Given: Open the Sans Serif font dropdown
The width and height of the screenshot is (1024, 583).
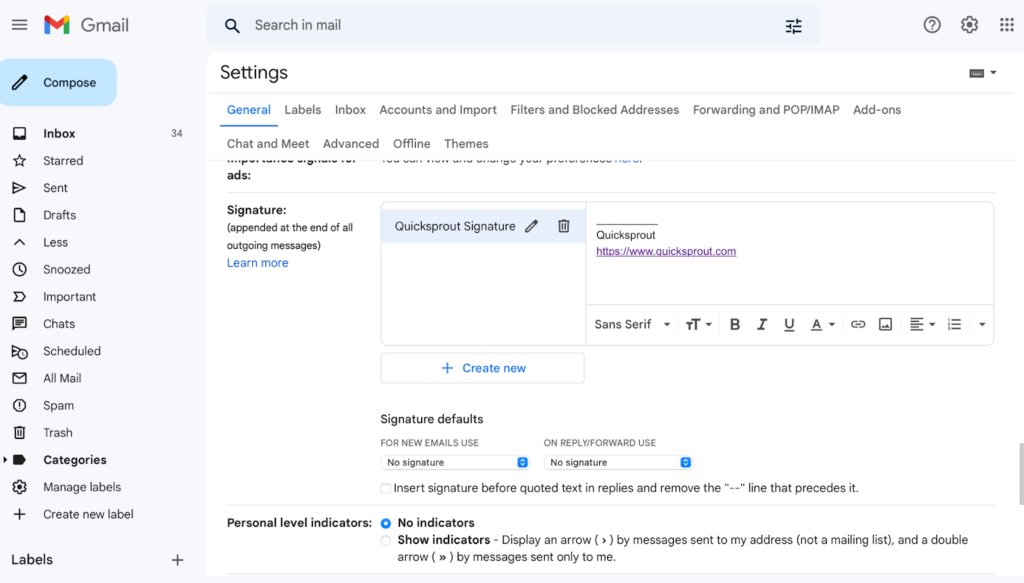Looking at the screenshot, I should pos(630,324).
